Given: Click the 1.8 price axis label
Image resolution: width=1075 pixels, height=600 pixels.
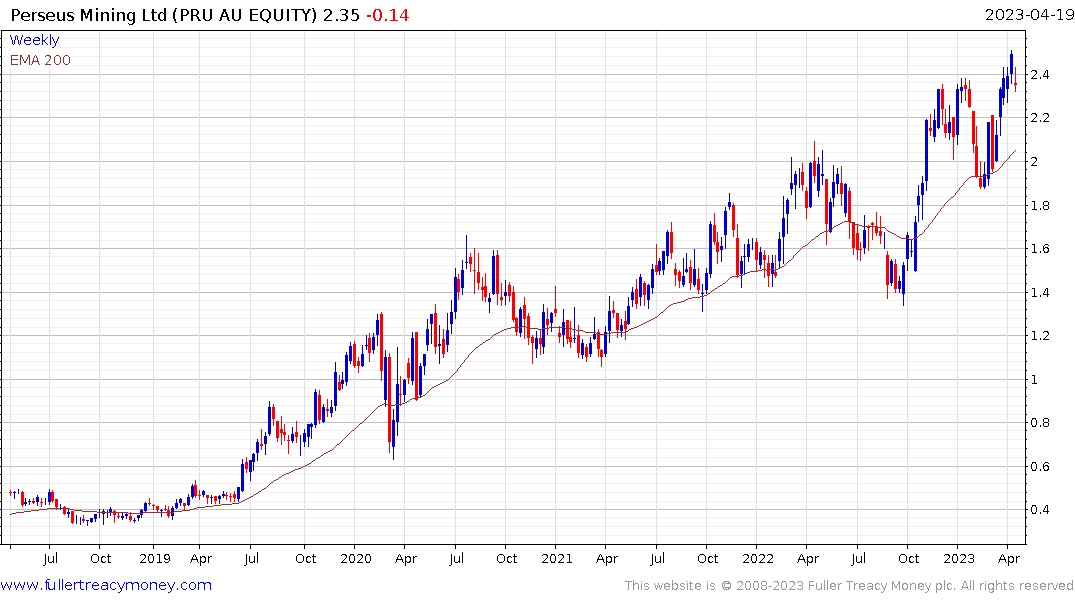Looking at the screenshot, I should pos(1039,206).
